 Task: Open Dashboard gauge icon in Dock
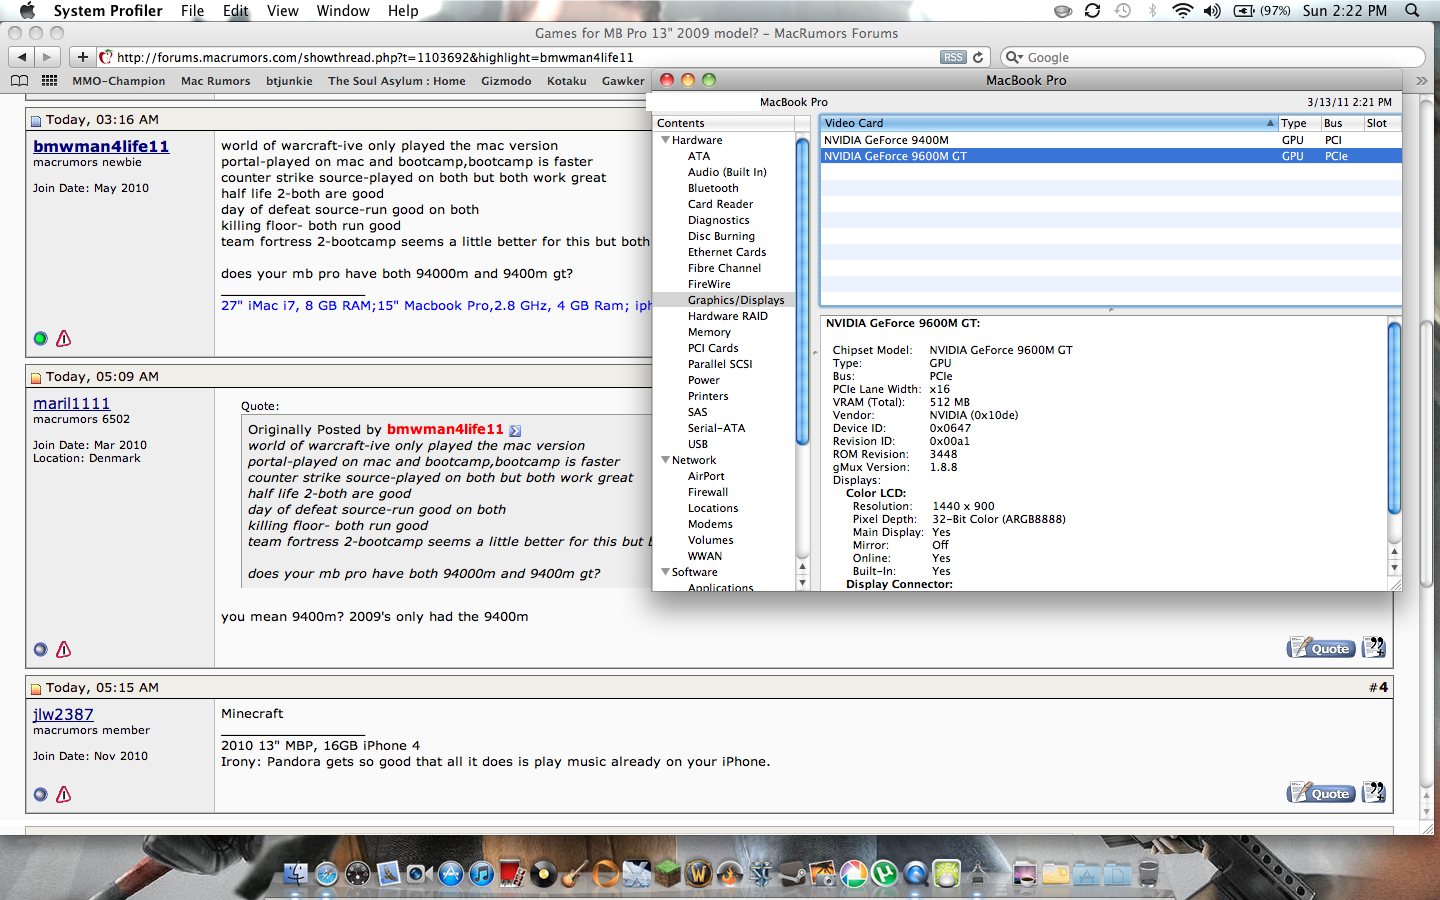(x=358, y=874)
